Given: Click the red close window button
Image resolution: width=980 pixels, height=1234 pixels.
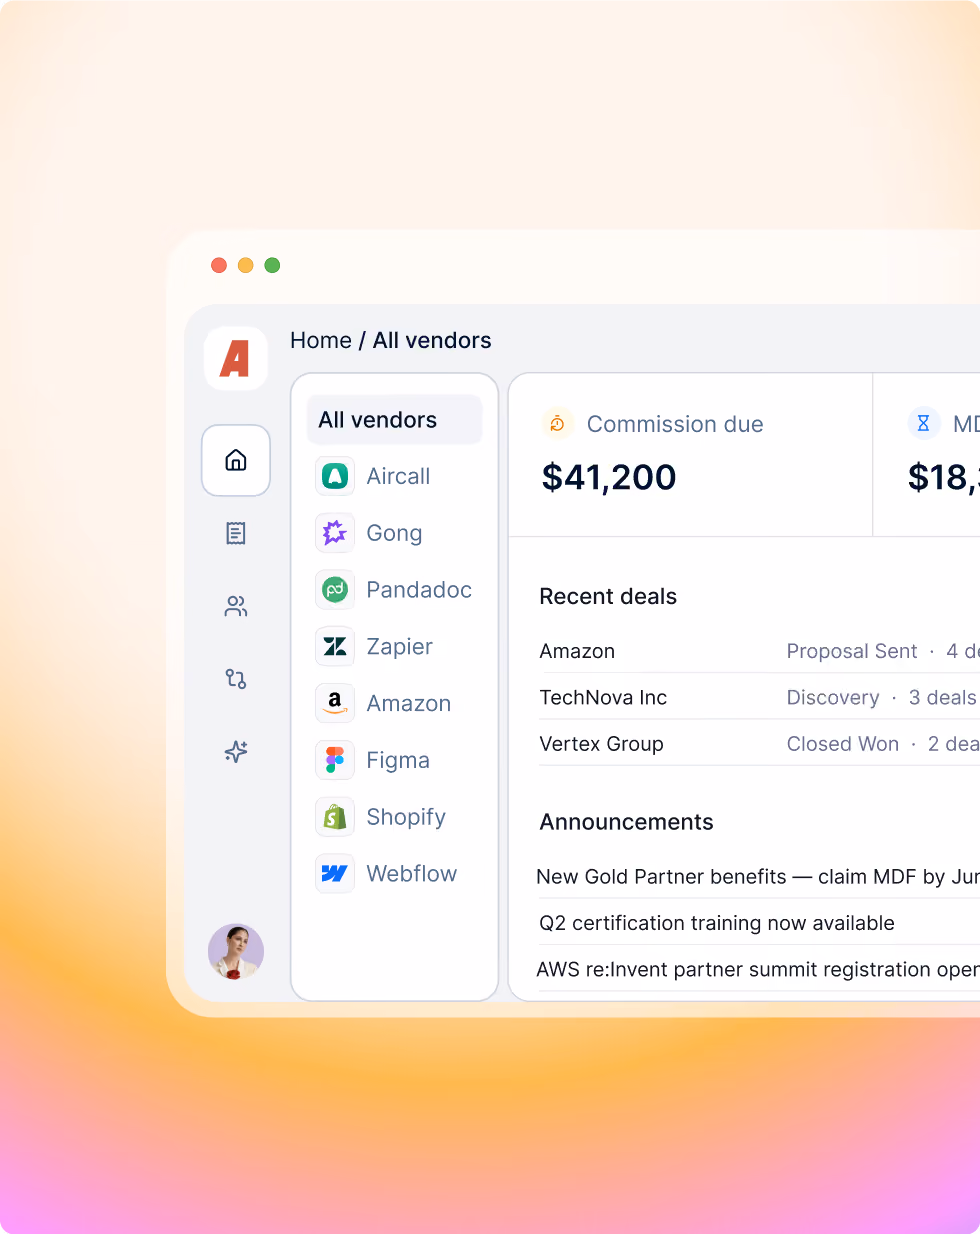Looking at the screenshot, I should coord(219,265).
